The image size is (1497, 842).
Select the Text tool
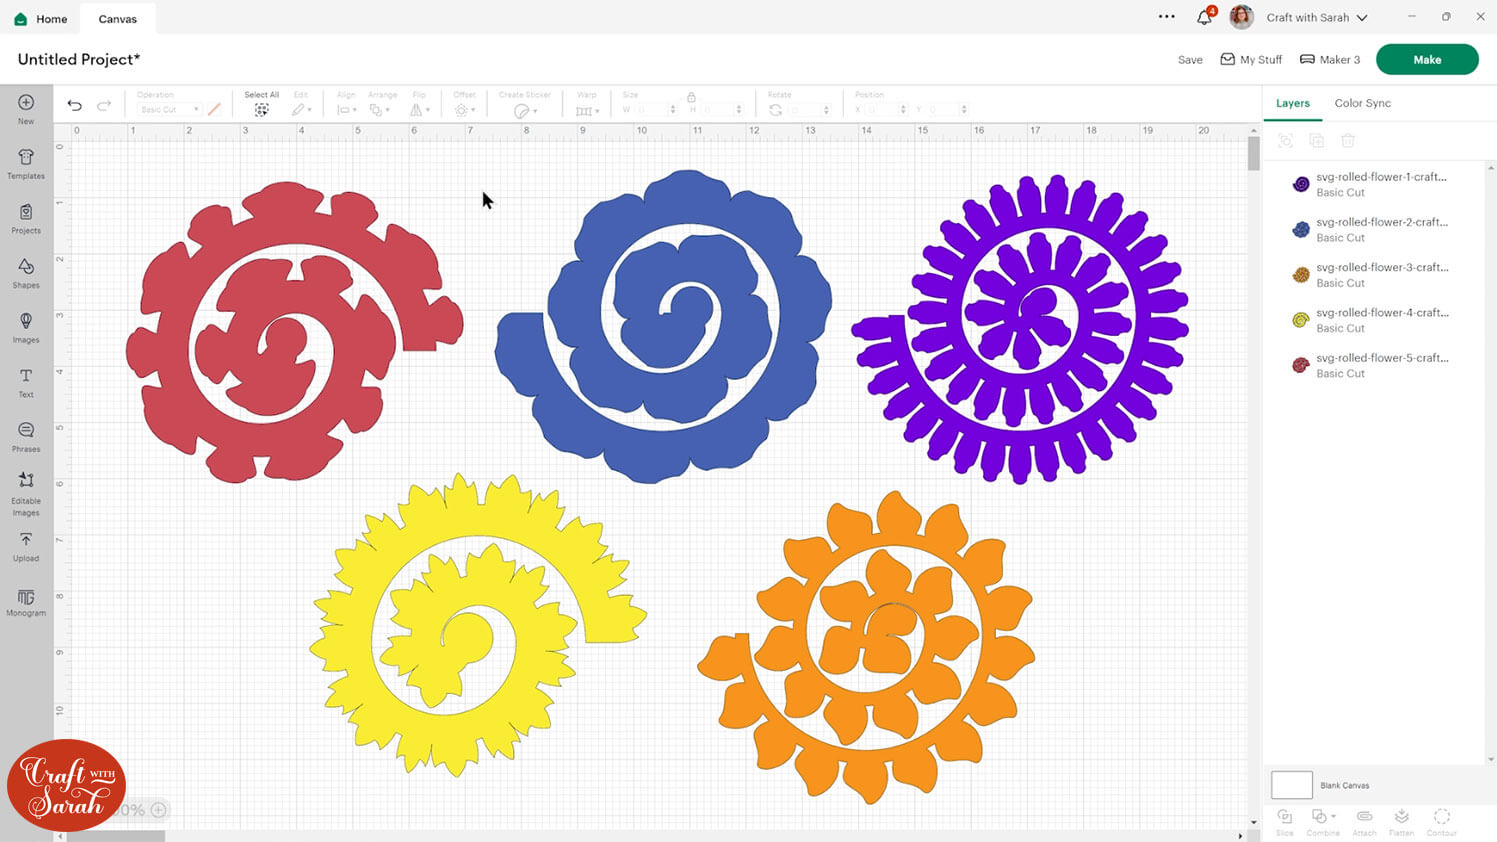26,382
